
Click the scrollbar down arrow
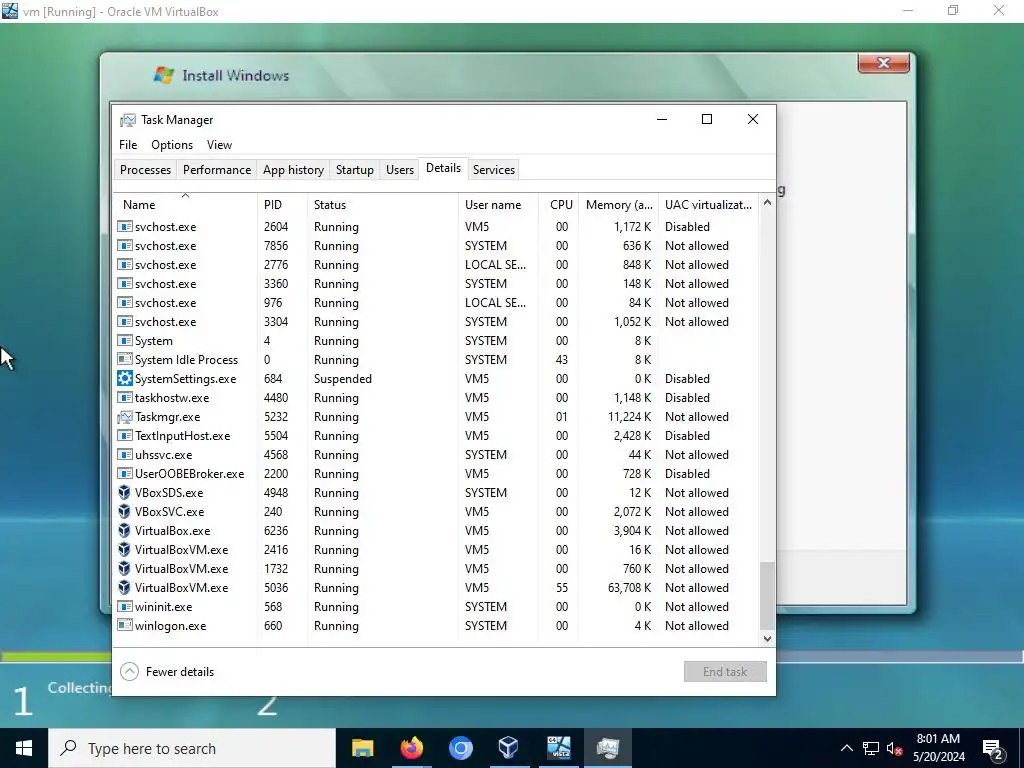click(767, 639)
